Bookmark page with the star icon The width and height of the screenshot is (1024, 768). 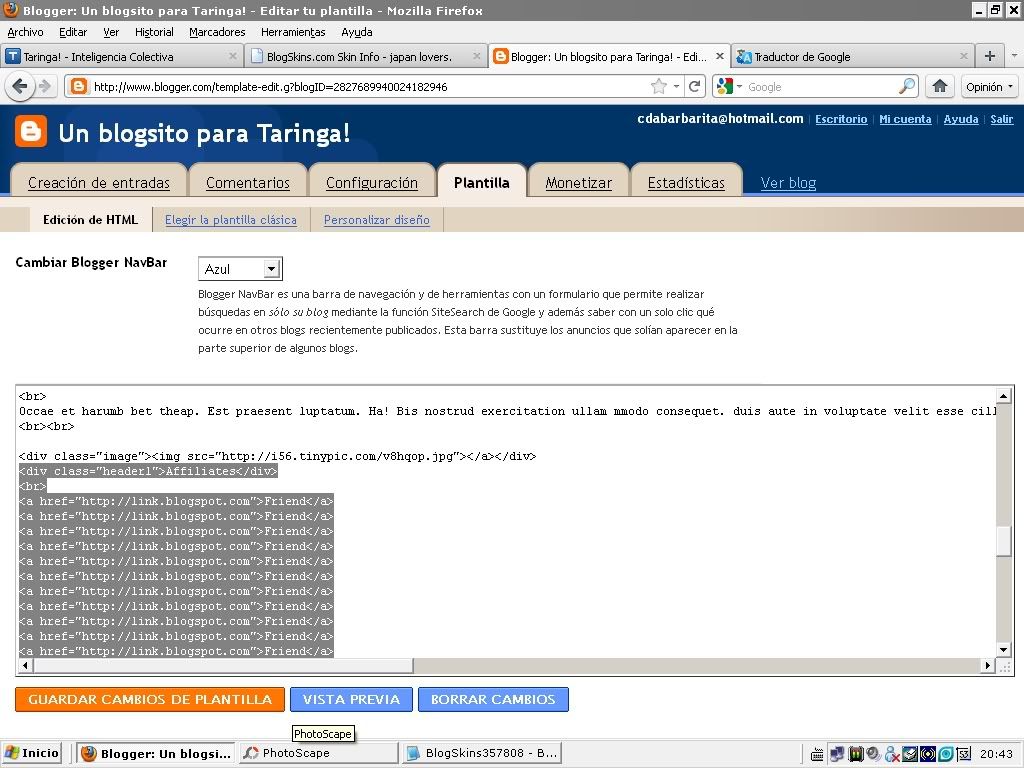(x=659, y=86)
